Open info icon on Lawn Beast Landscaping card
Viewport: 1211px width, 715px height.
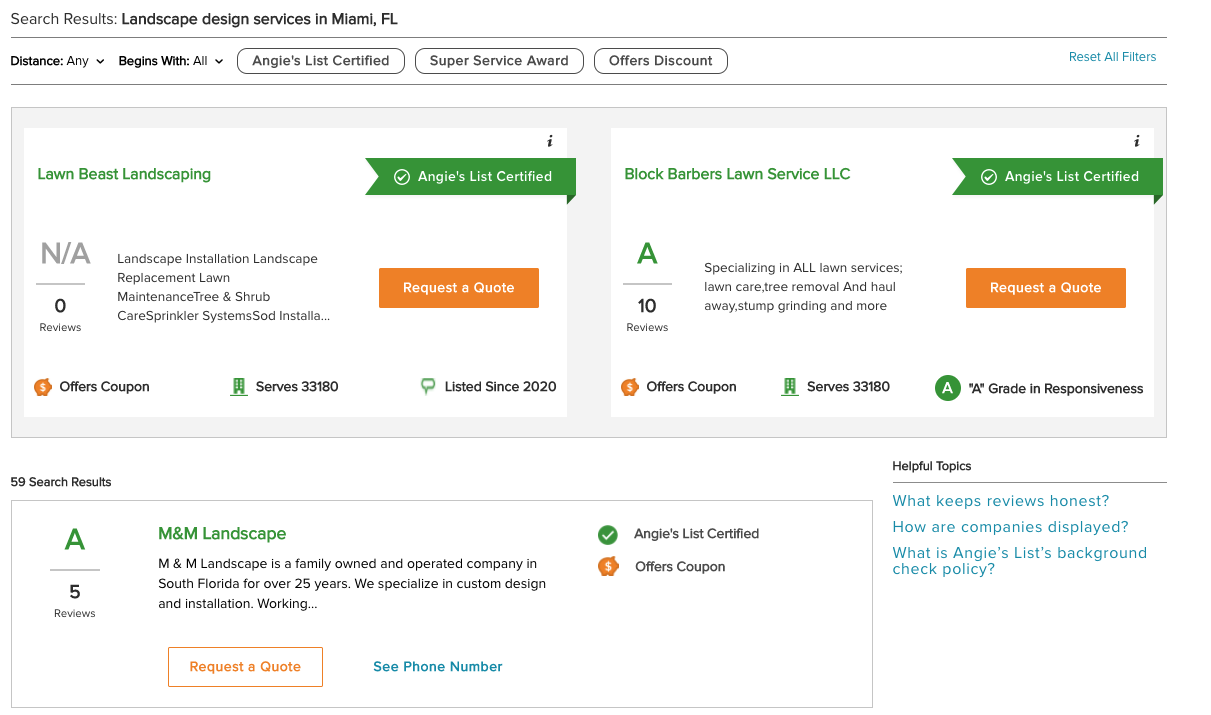pos(550,142)
